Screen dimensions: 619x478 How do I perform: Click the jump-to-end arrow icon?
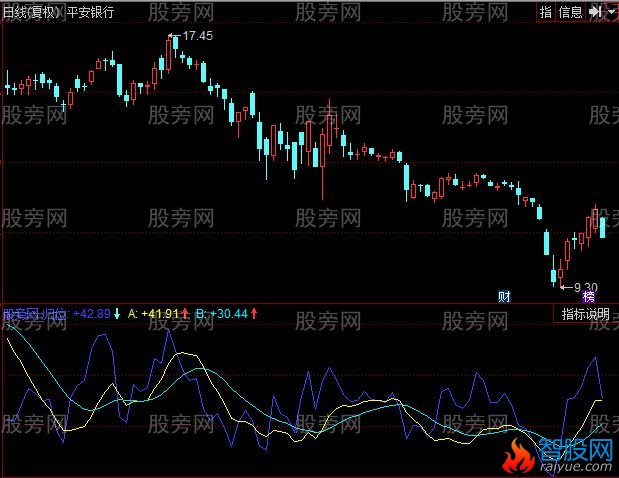tap(595, 12)
